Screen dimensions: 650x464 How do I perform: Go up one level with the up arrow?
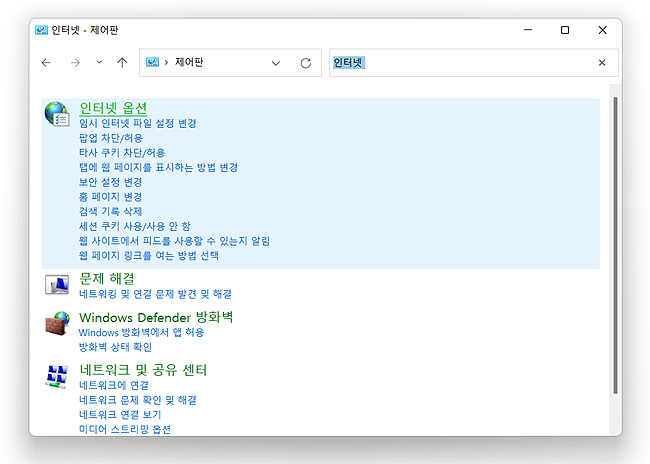coord(122,63)
